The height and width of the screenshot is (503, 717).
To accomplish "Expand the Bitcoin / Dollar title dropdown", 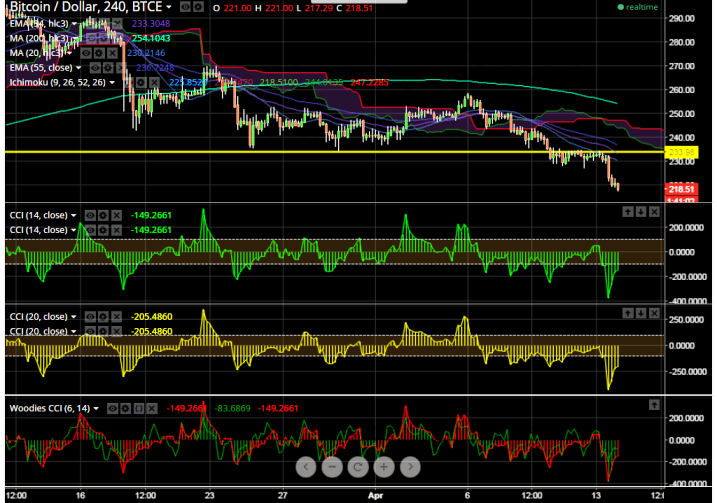I will pyautogui.click(x=169, y=6).
